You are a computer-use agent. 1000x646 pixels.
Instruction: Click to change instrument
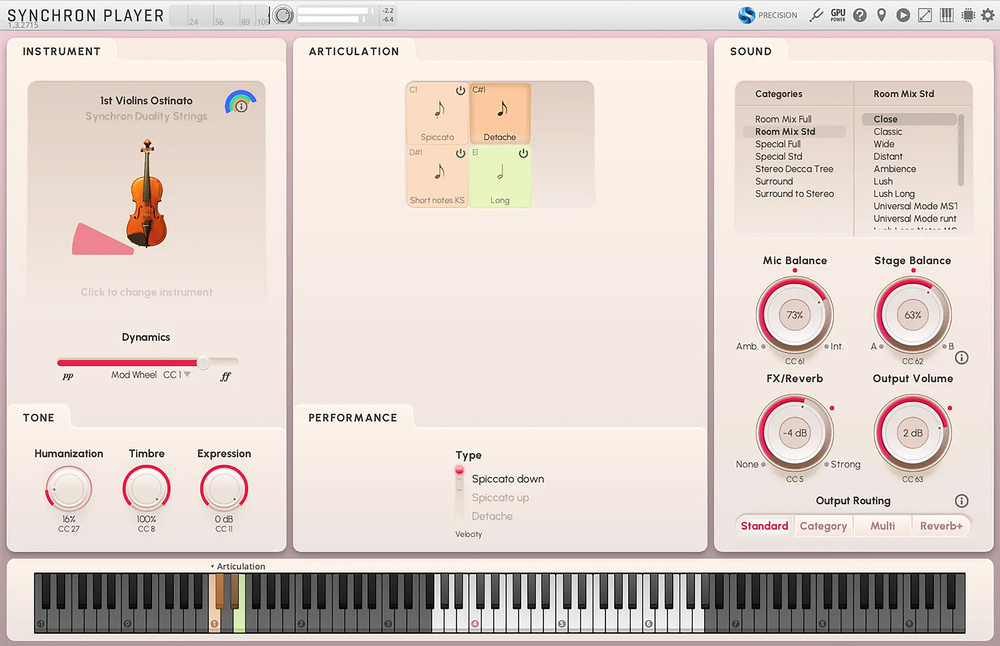146,292
